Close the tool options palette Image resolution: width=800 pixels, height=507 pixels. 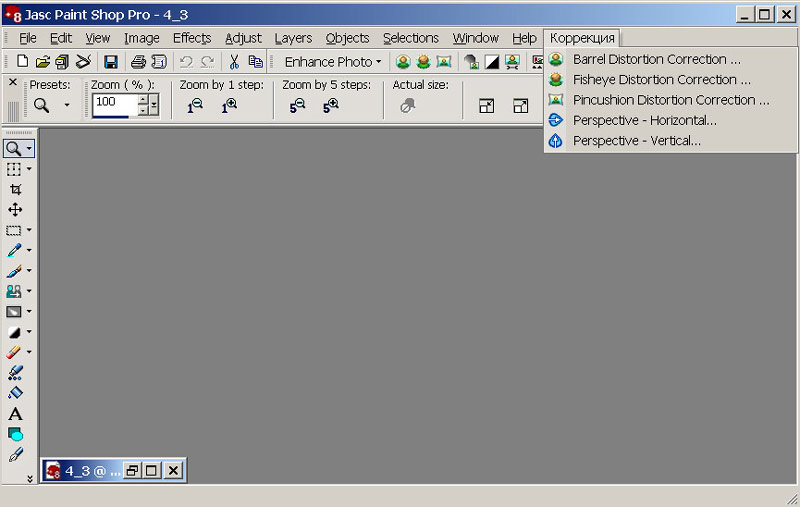click(x=13, y=83)
